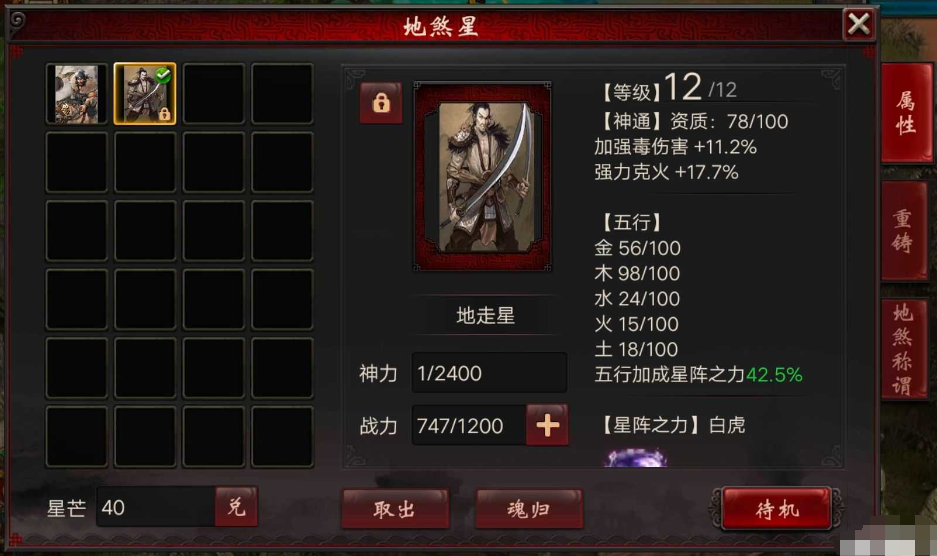Screen dimensions: 937x556
Task: Select the checked swordsman card thumbnail
Action: (x=145, y=94)
